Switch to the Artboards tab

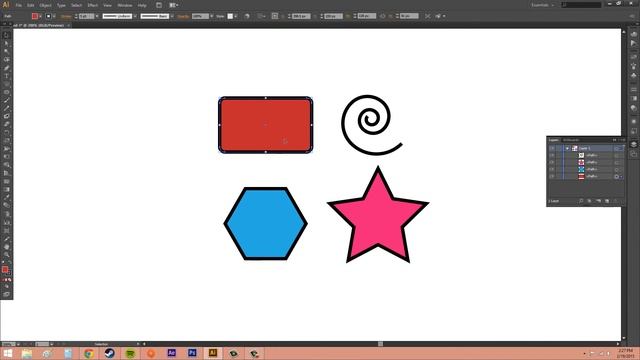pyautogui.click(x=571, y=140)
